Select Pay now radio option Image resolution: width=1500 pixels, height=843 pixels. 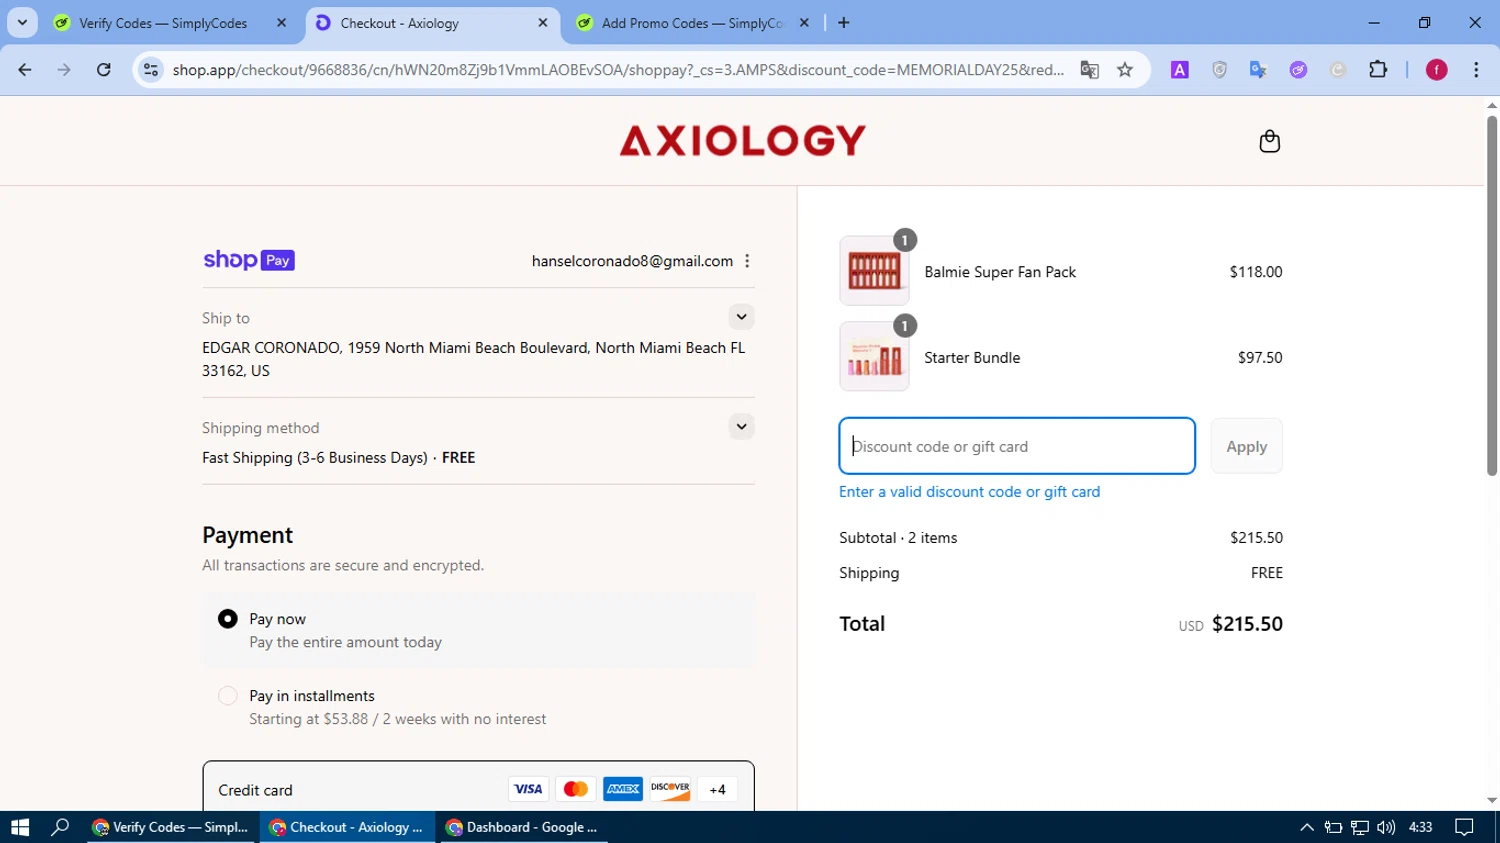pos(228,619)
